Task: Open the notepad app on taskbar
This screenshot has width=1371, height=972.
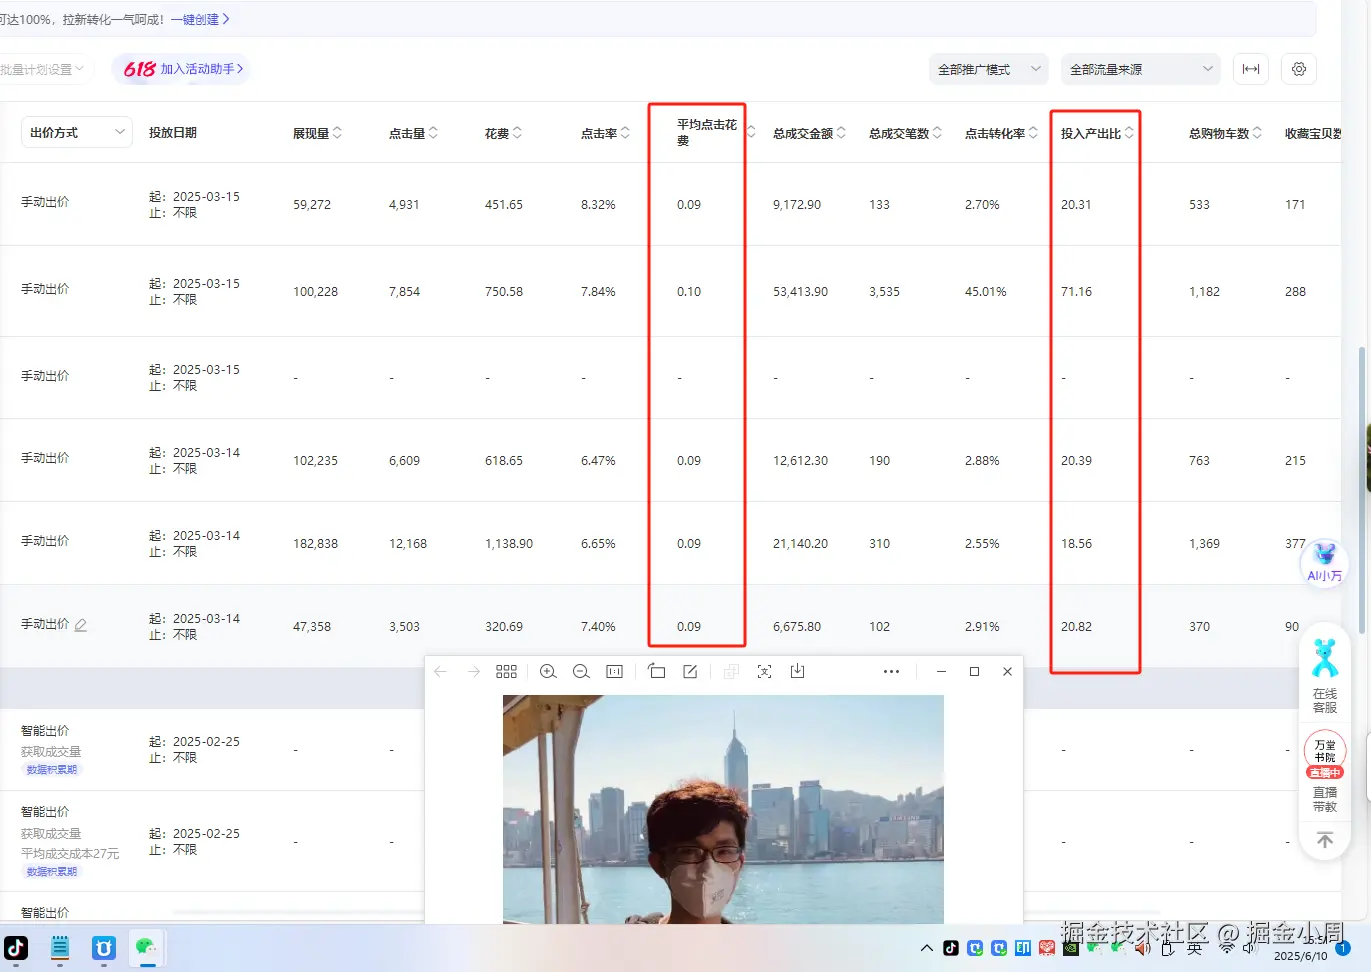Action: click(60, 948)
